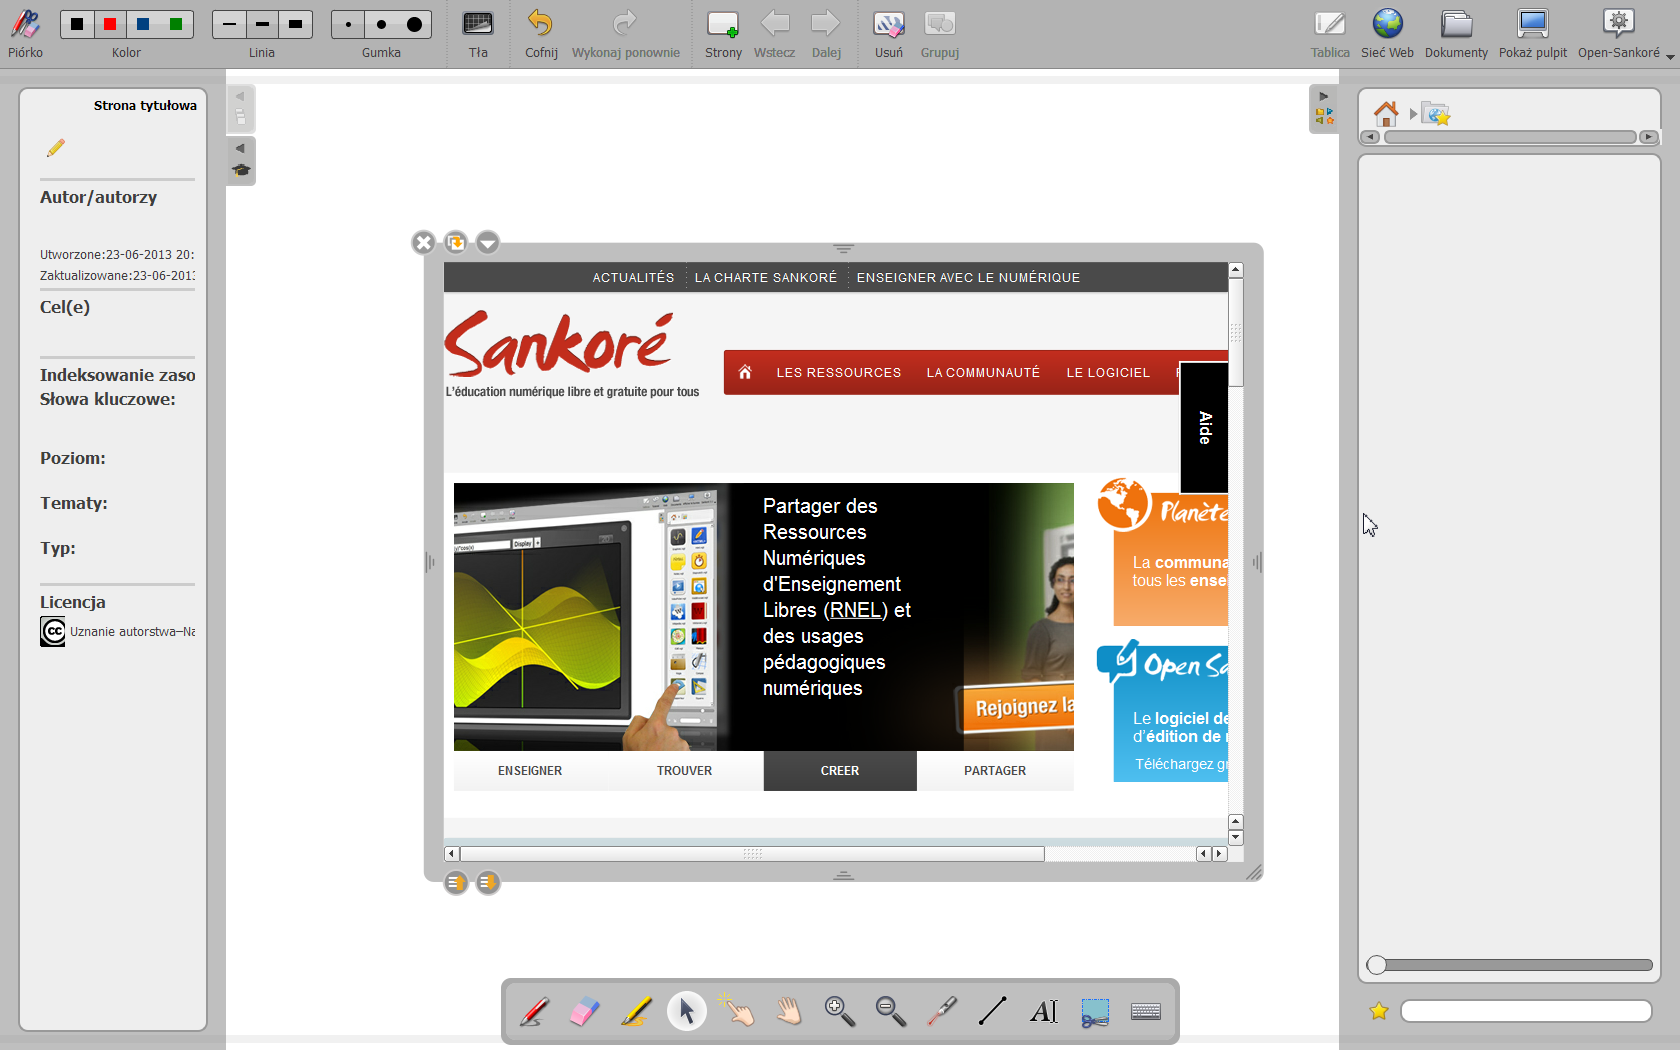
Task: Select the medium line width
Action: tap(262, 24)
